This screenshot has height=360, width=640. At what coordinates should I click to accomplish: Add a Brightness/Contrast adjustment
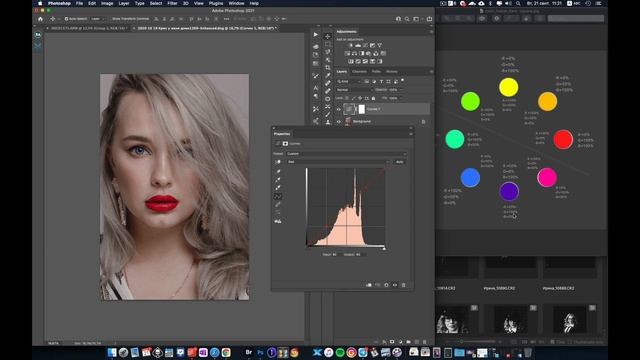pos(351,45)
